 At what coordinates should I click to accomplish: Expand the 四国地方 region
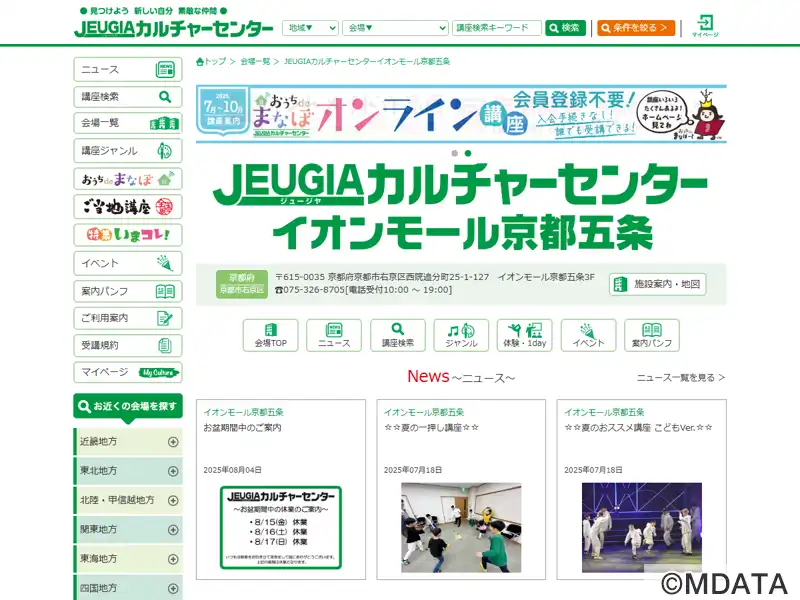[128, 588]
